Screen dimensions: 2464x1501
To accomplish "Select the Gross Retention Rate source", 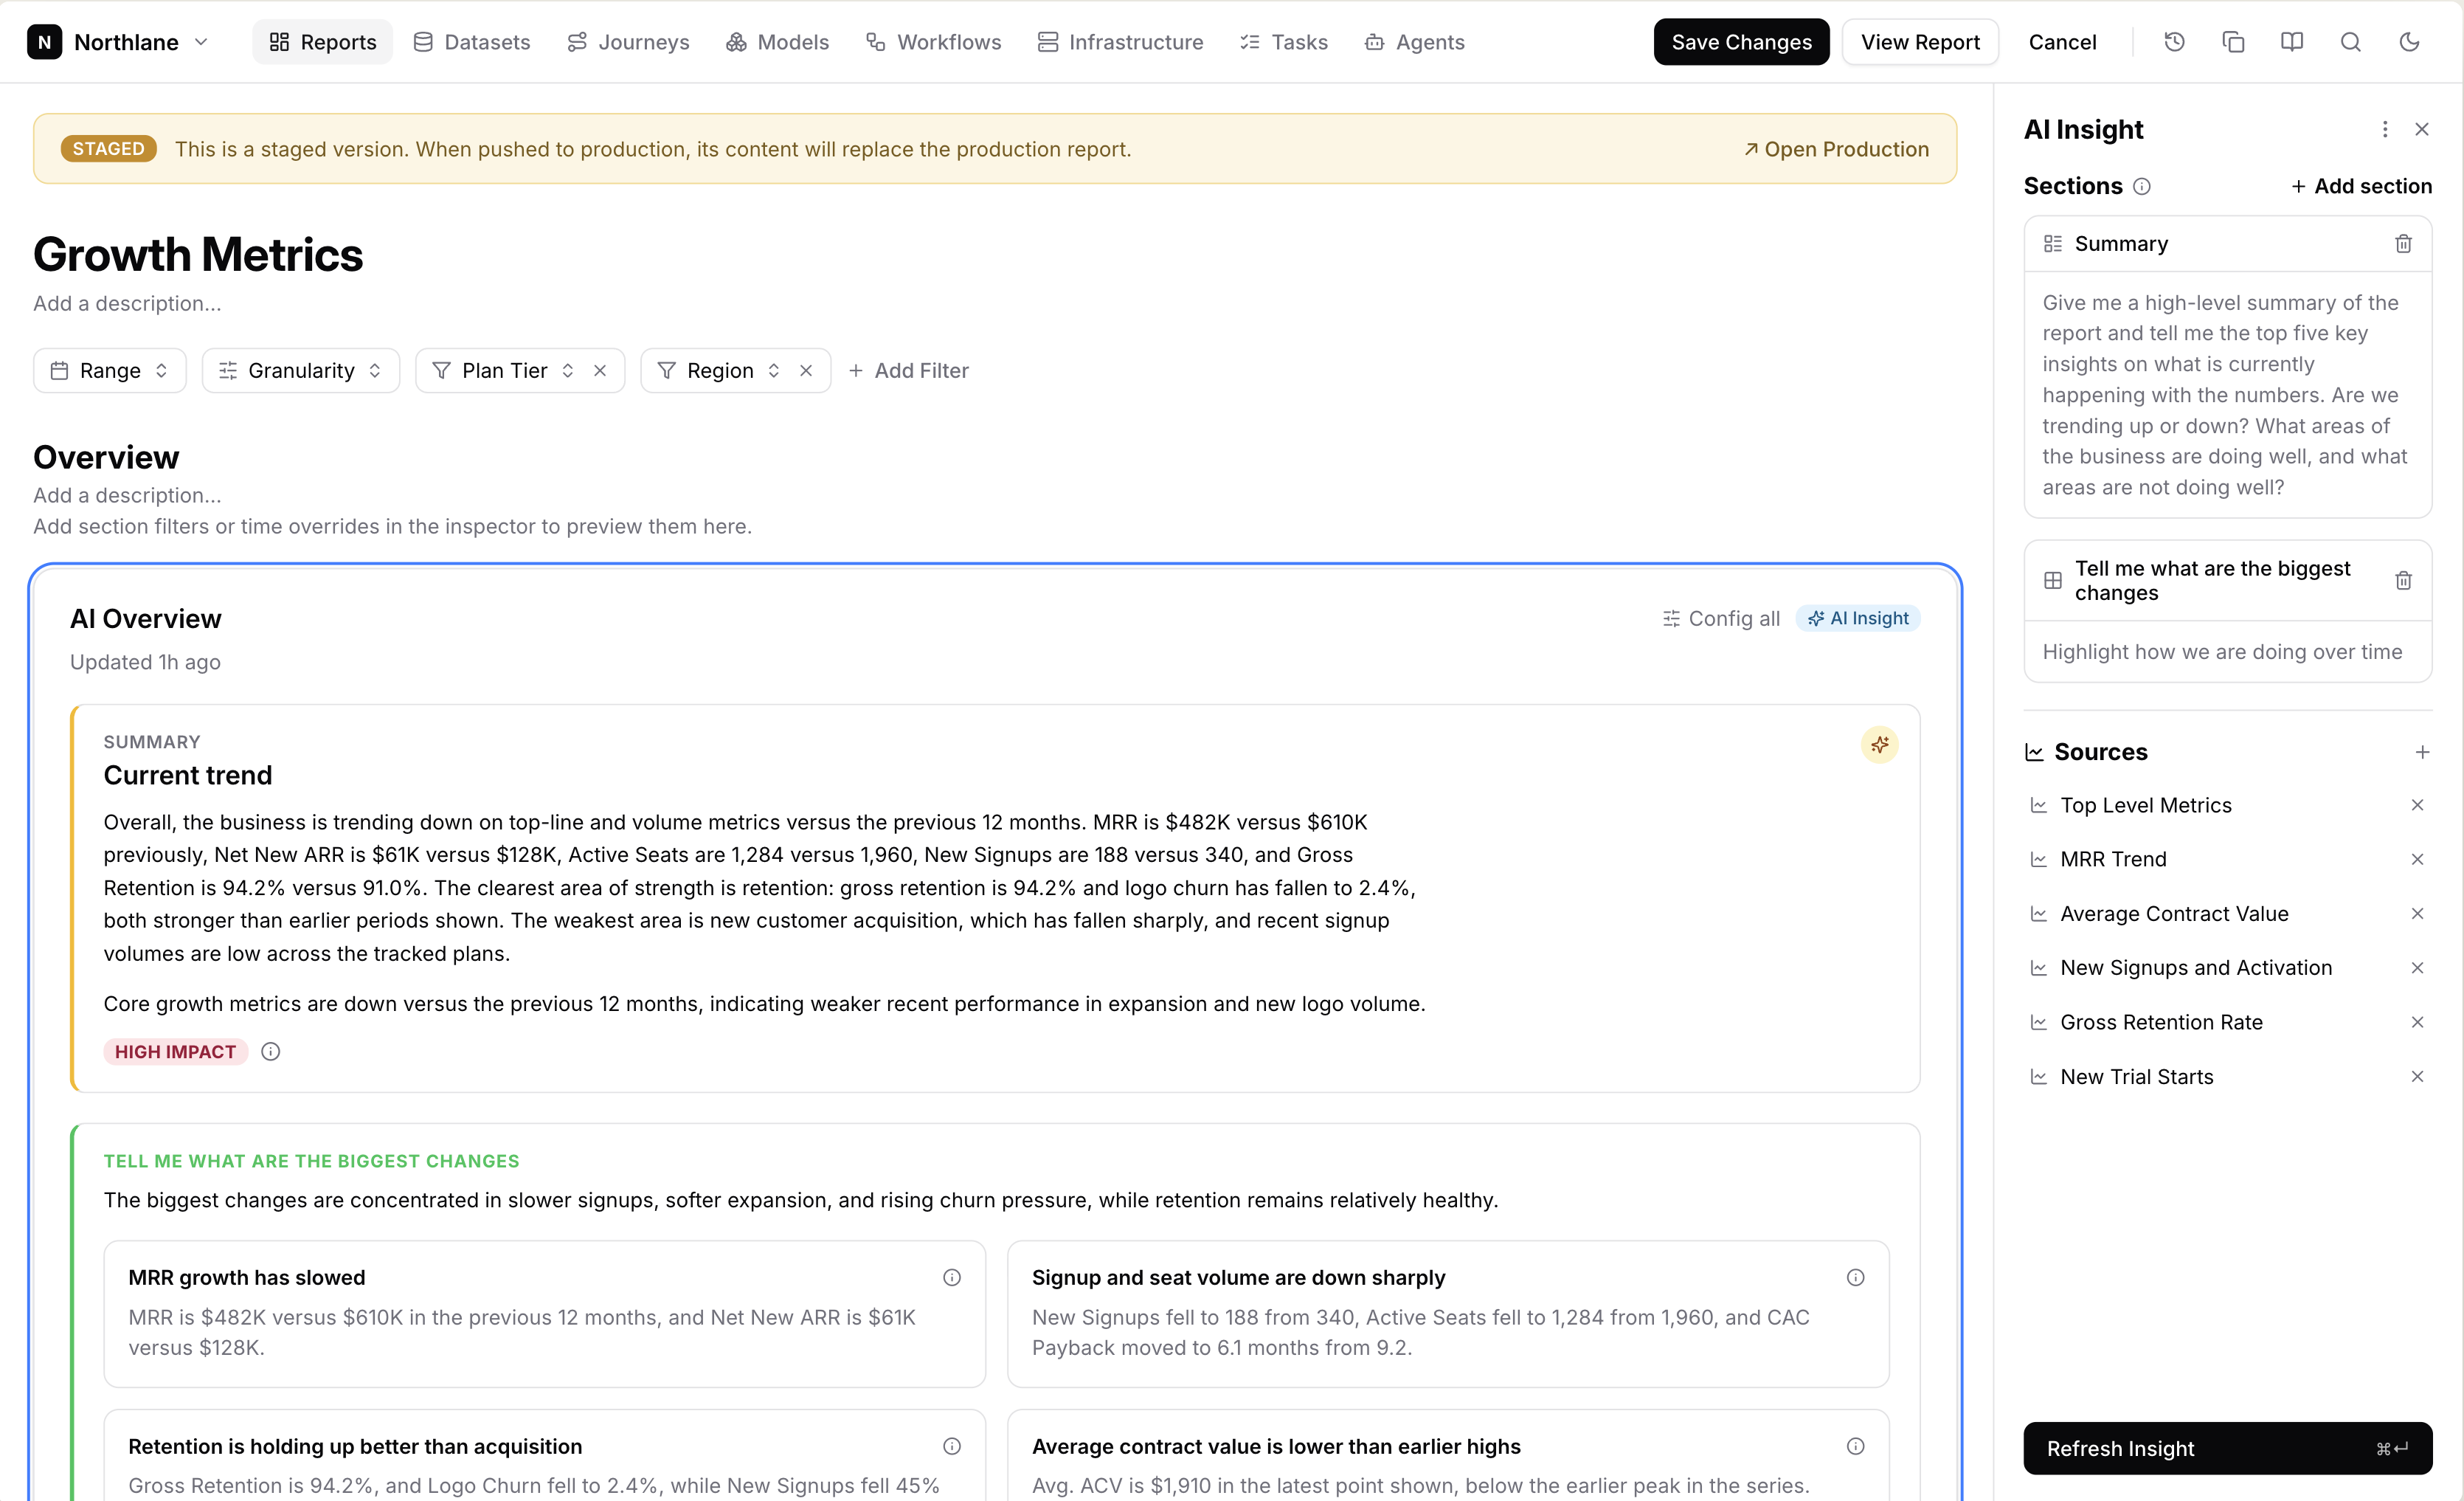I will tap(2161, 1022).
